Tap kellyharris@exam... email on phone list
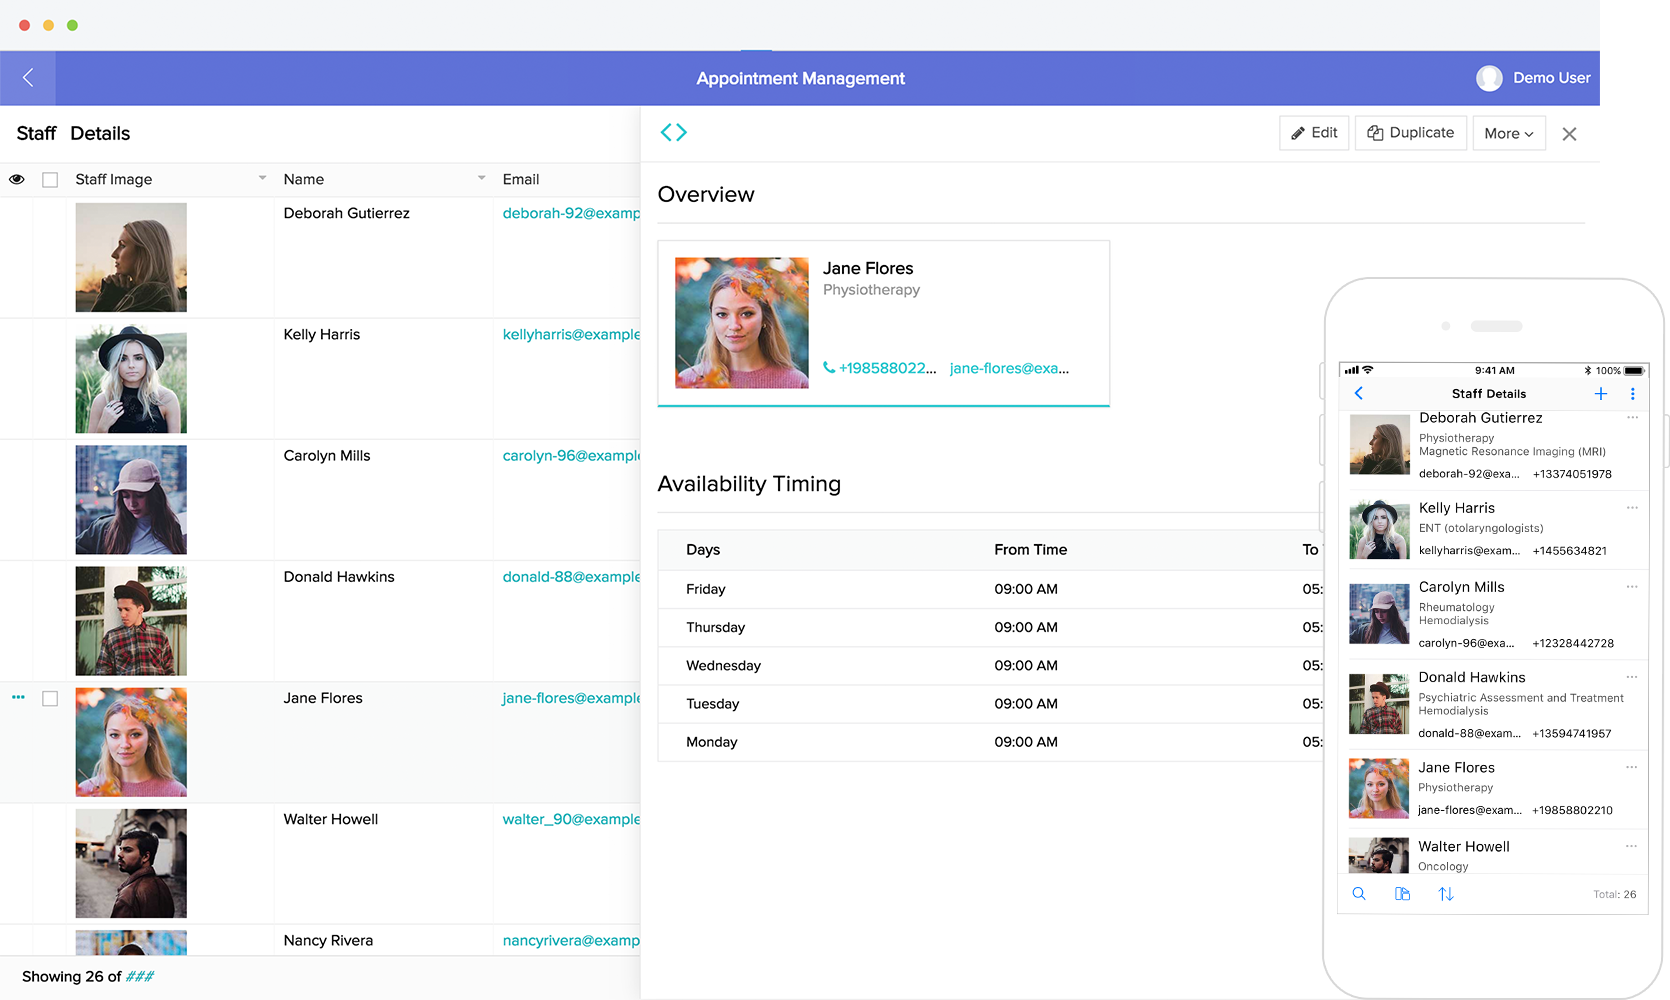The height and width of the screenshot is (1000, 1670). 1469,551
